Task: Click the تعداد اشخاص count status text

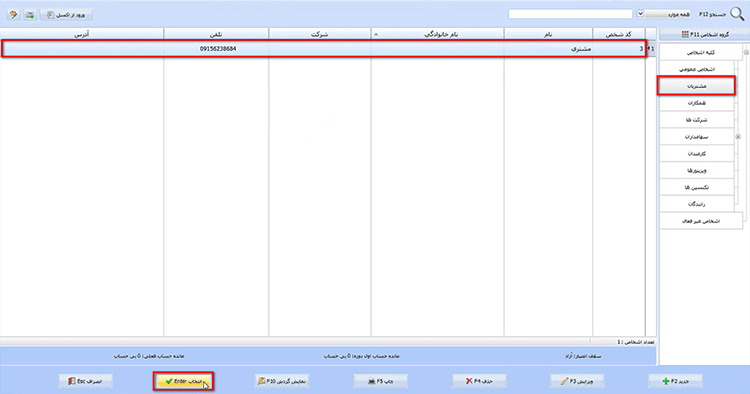Action: pyautogui.click(x=635, y=342)
